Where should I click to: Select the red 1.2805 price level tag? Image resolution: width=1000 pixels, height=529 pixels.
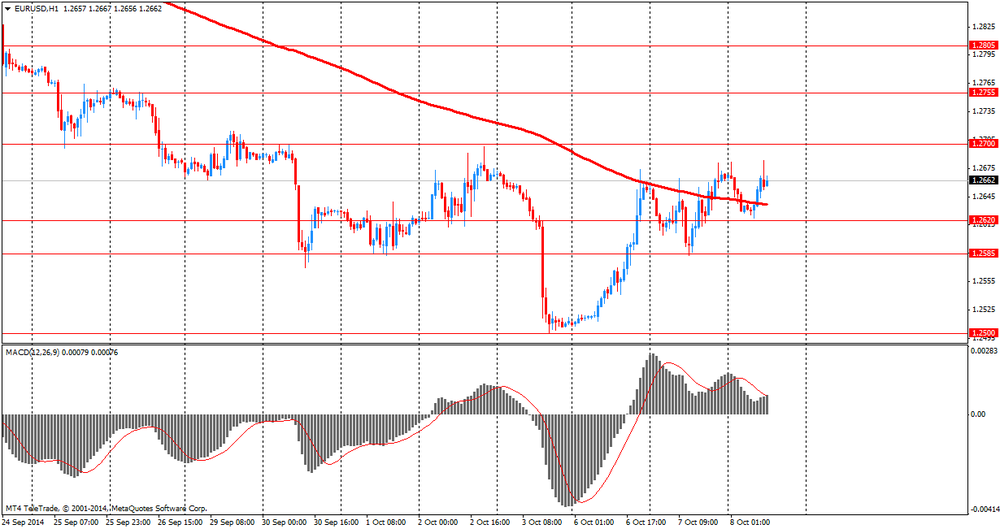pyautogui.click(x=983, y=46)
